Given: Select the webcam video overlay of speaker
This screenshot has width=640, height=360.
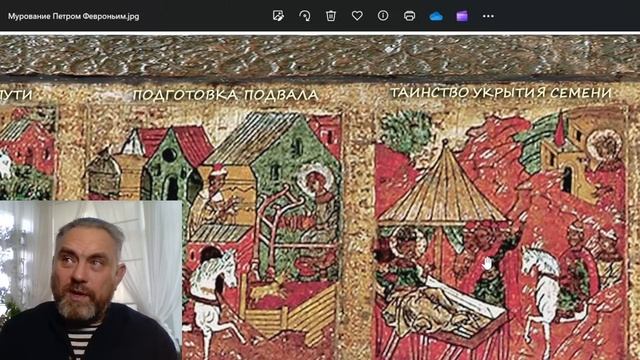Looking at the screenshot, I should click(x=91, y=280).
